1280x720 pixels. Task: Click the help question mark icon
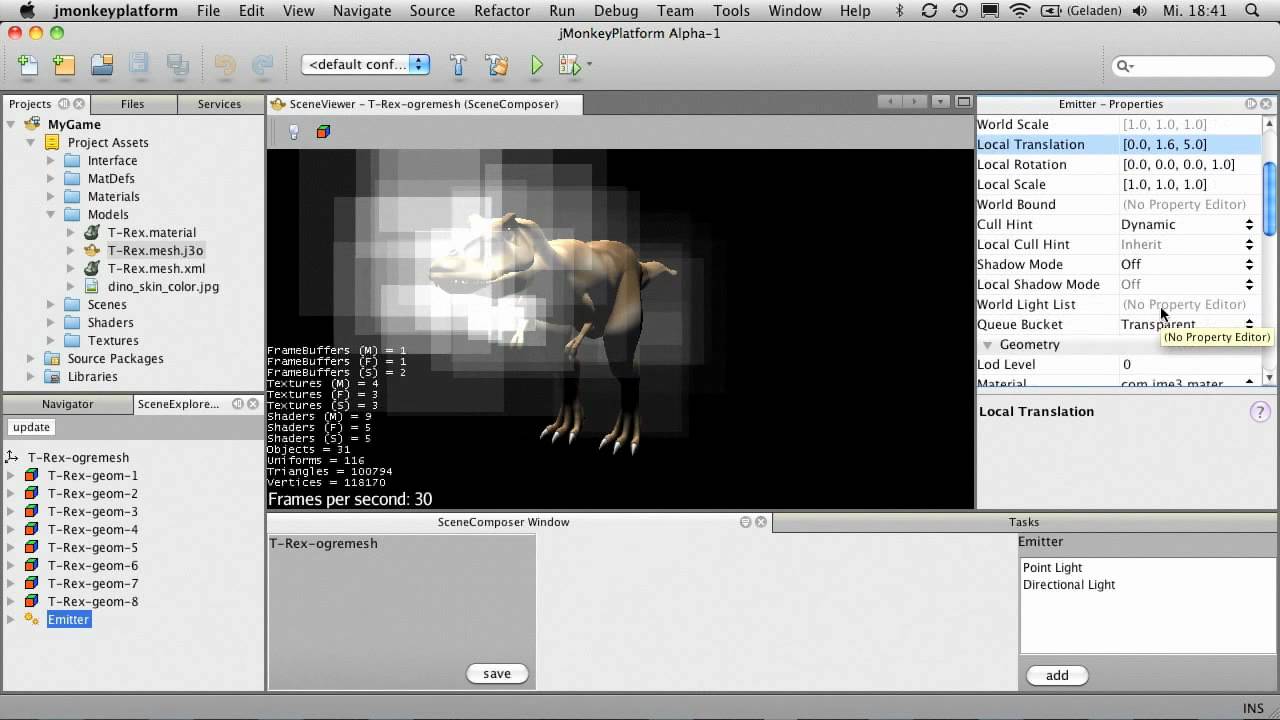1260,411
